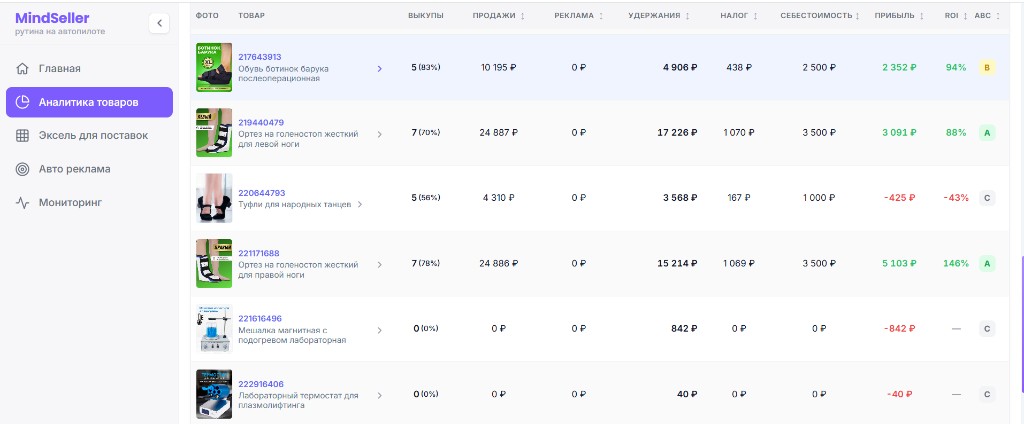Click ROI value -43%
1024x424 pixels.
click(x=956, y=198)
